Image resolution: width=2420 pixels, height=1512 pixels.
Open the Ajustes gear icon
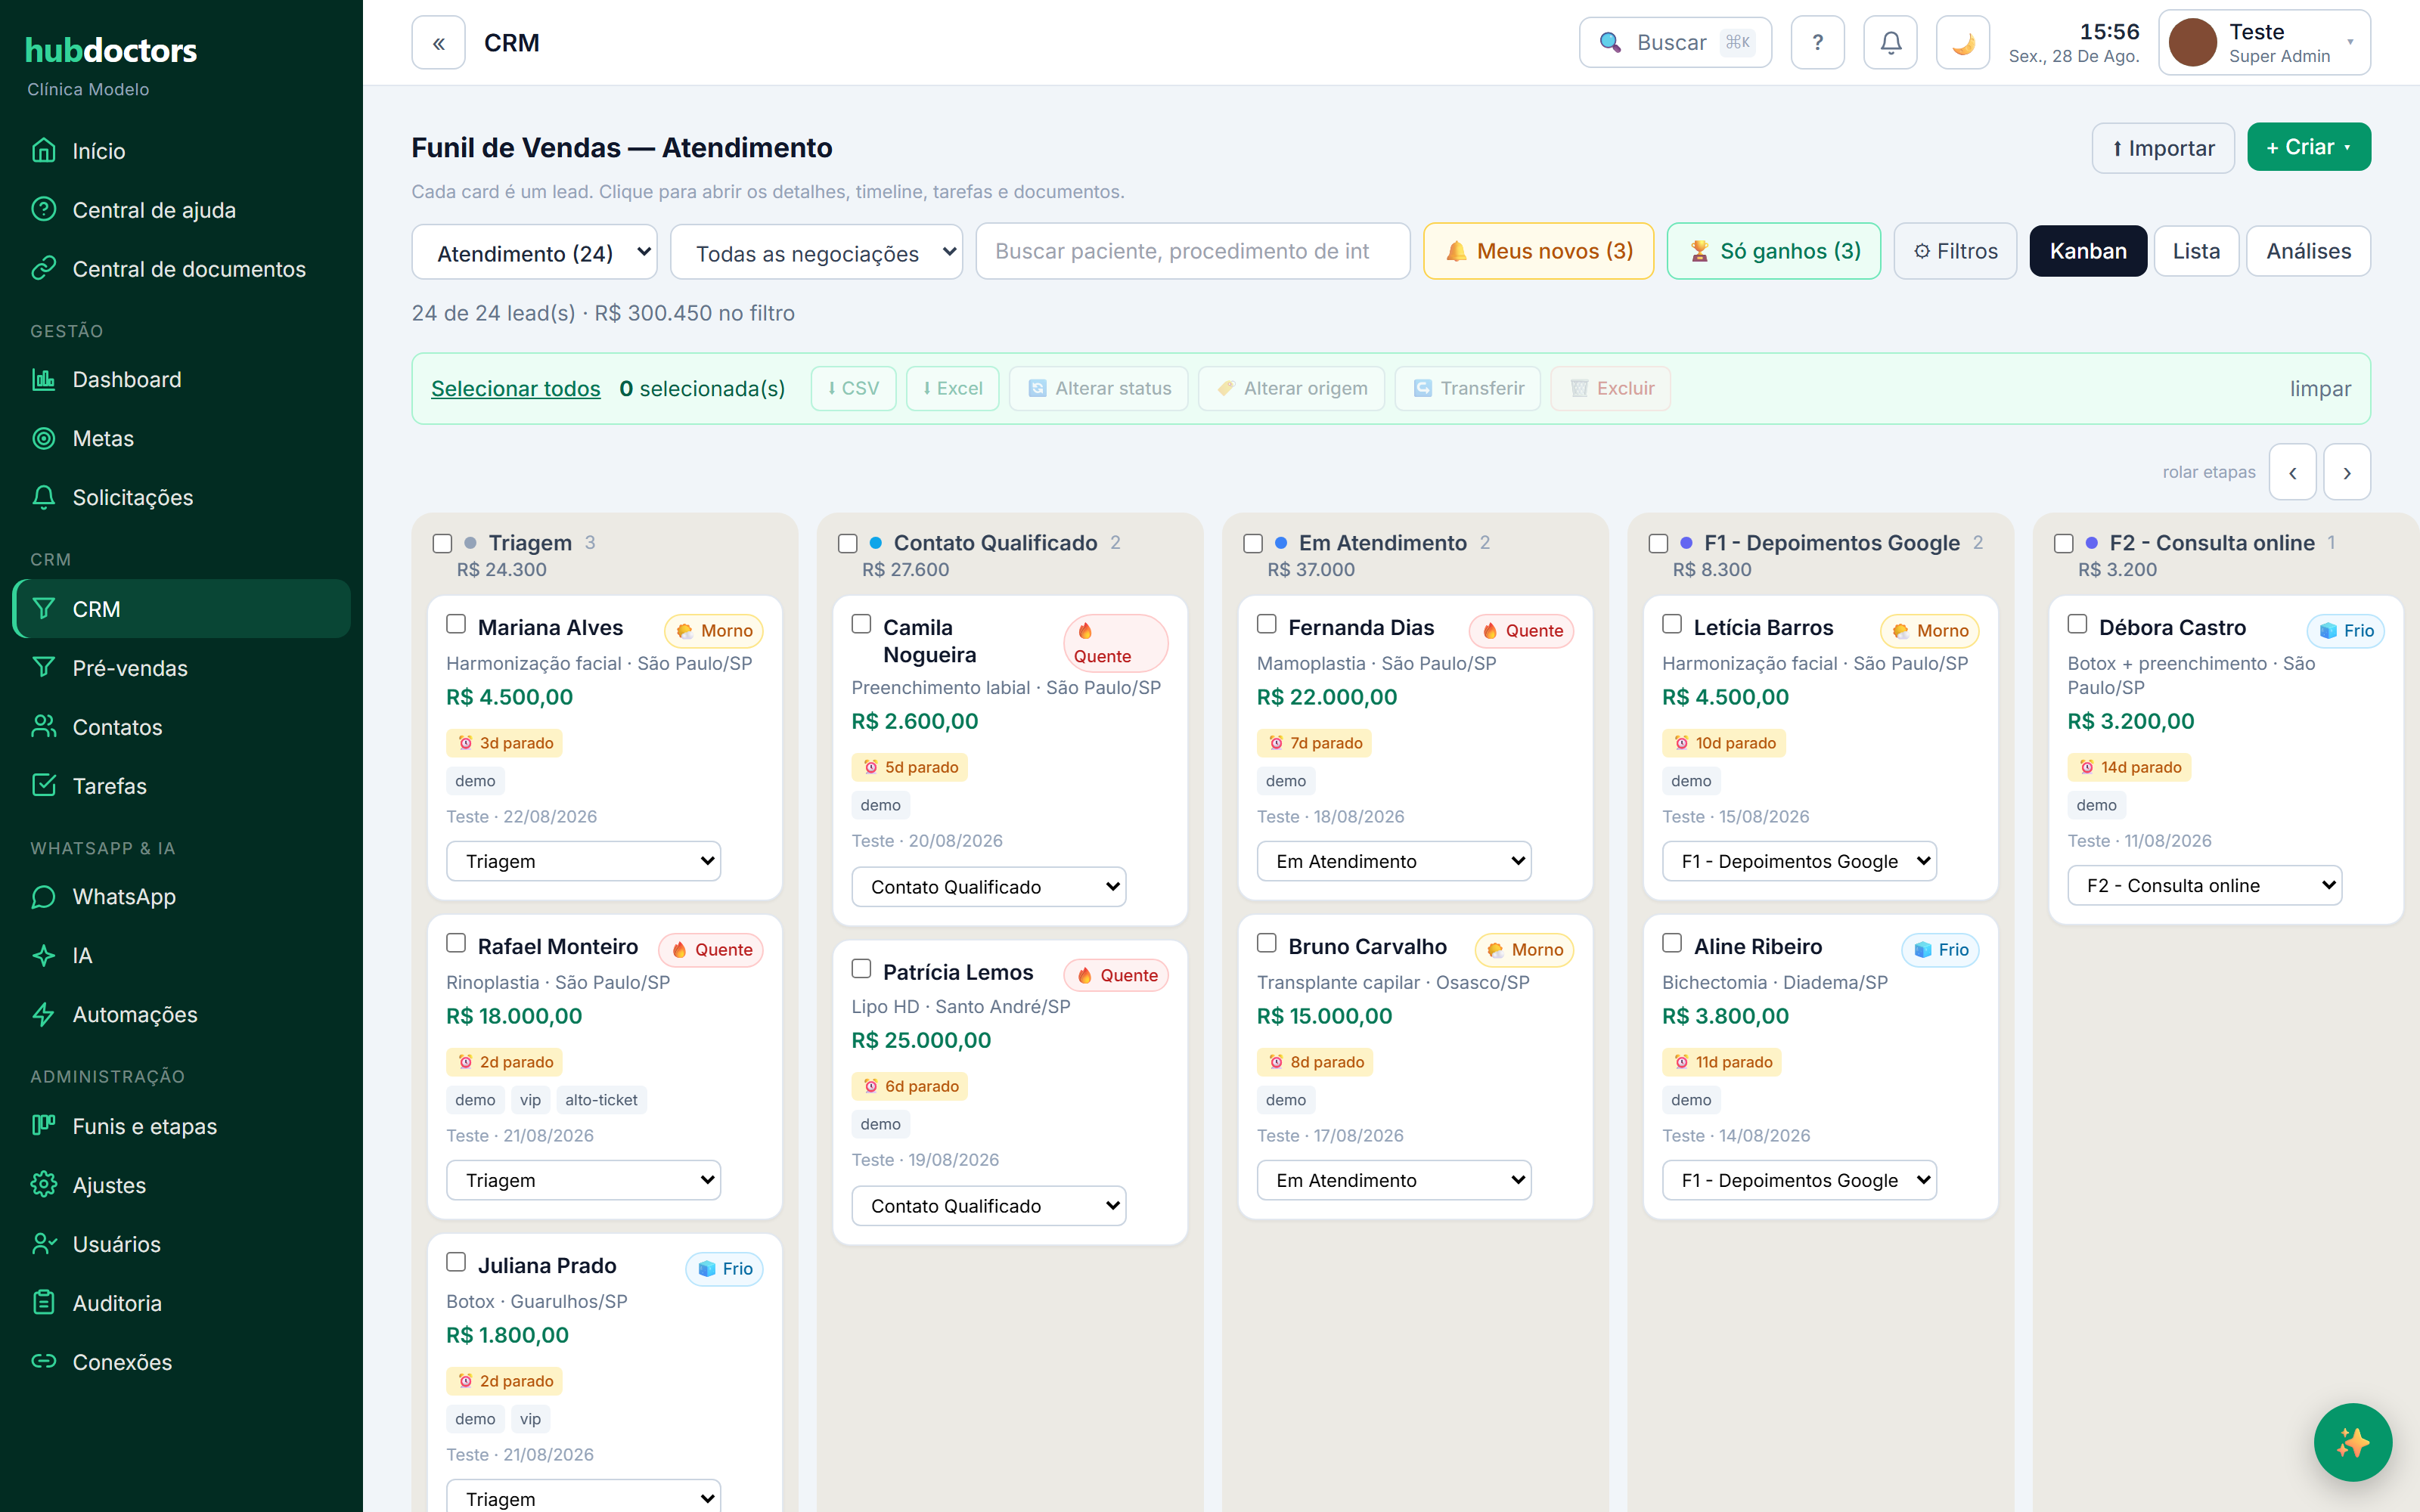pos(44,1185)
